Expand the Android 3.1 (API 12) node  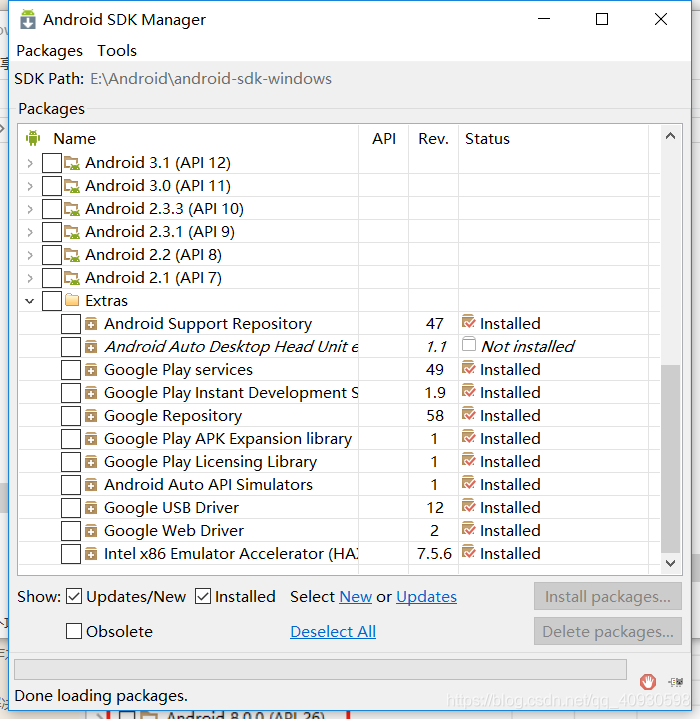click(x=30, y=163)
